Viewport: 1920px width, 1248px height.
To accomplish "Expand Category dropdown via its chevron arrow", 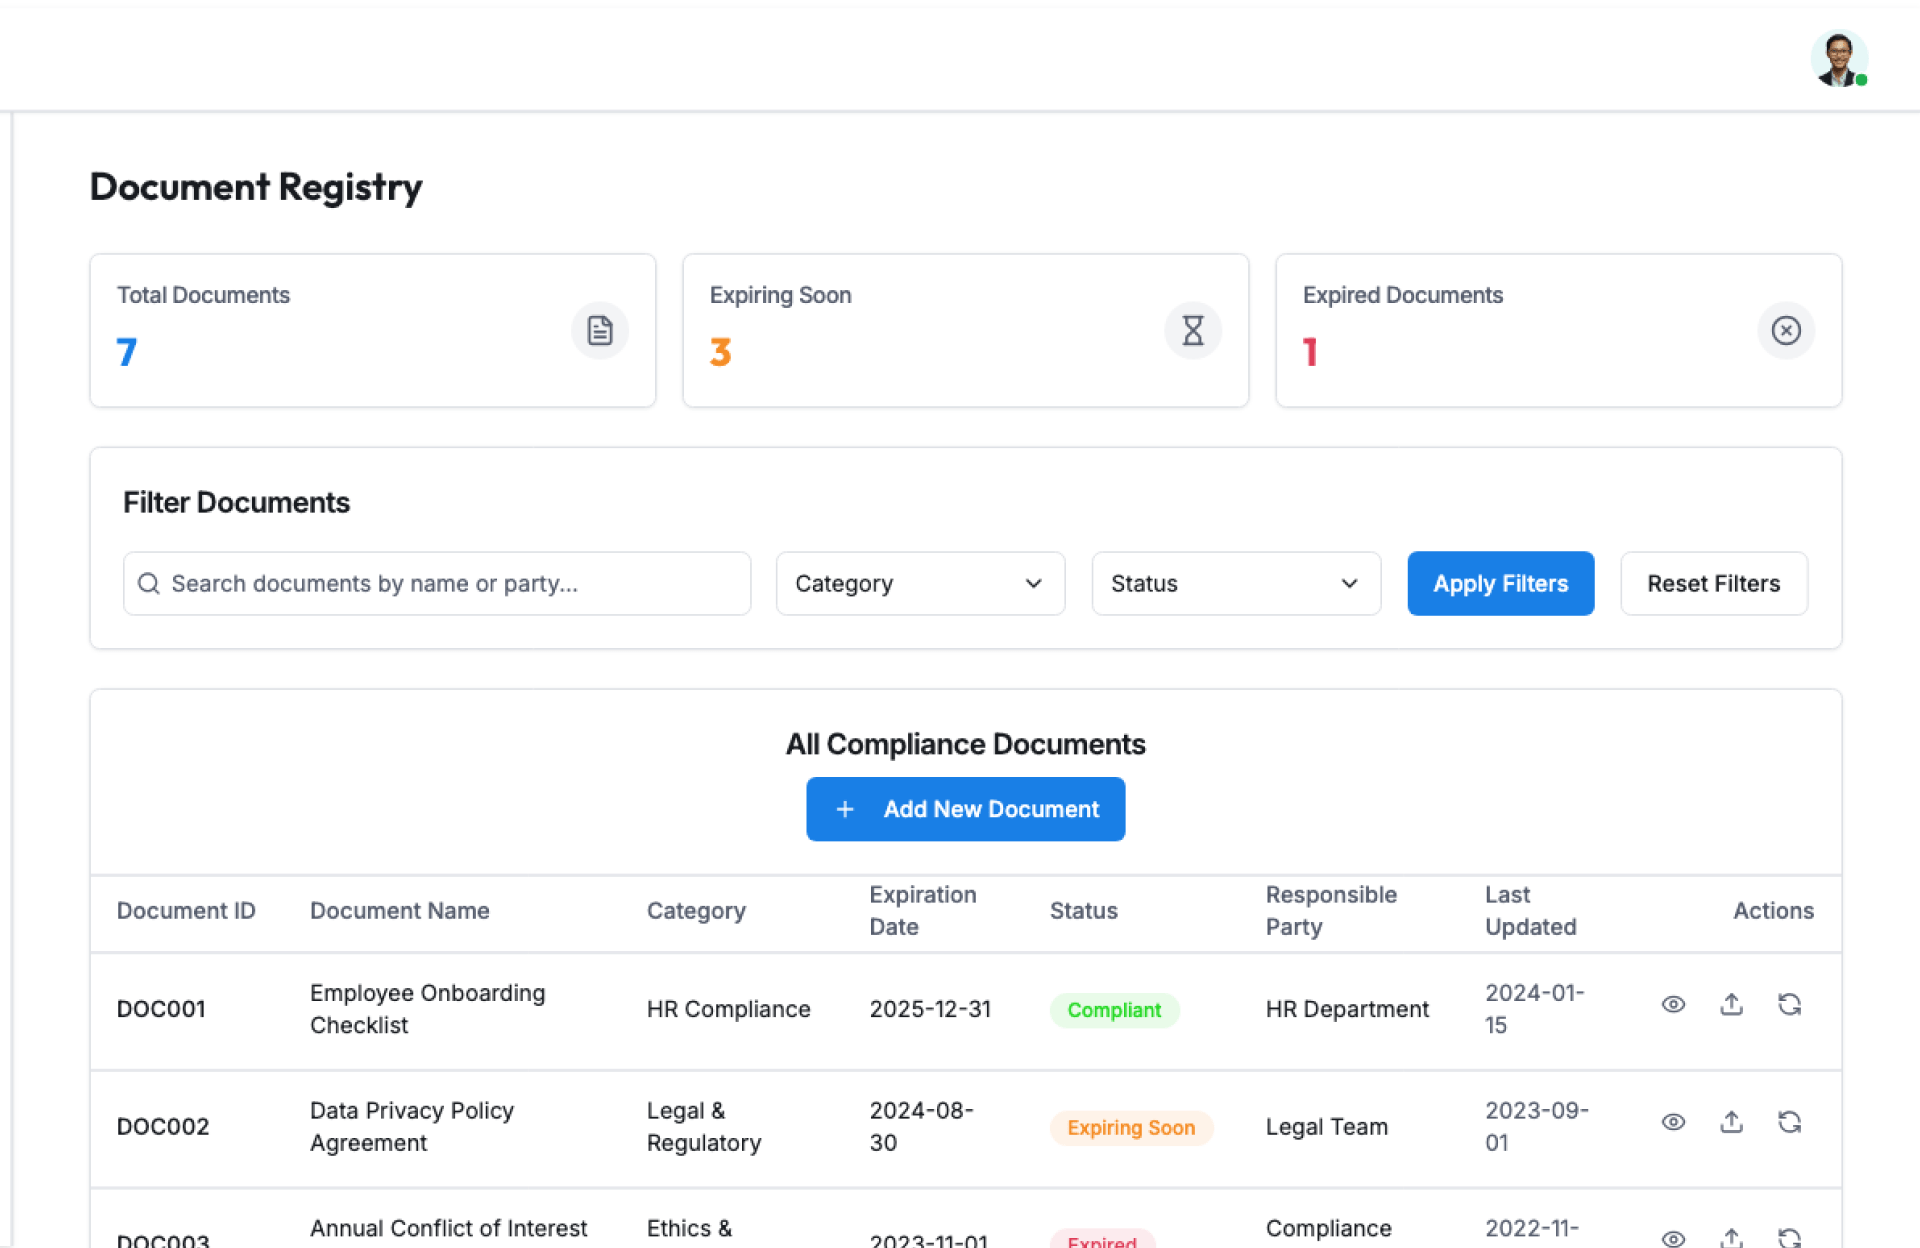I will pos(1033,583).
